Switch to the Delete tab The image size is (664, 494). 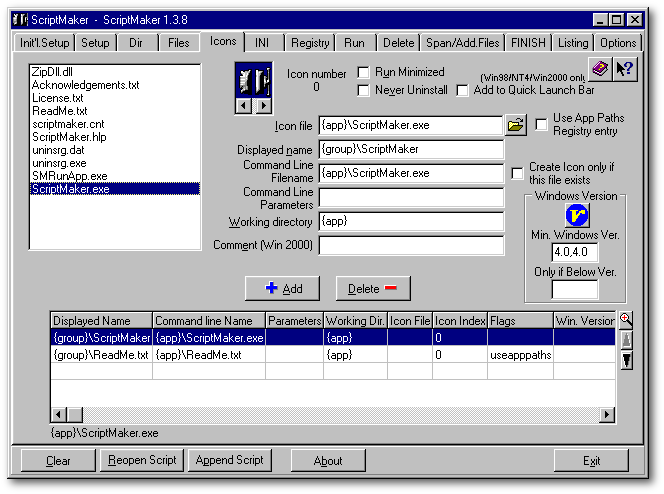coord(398,43)
